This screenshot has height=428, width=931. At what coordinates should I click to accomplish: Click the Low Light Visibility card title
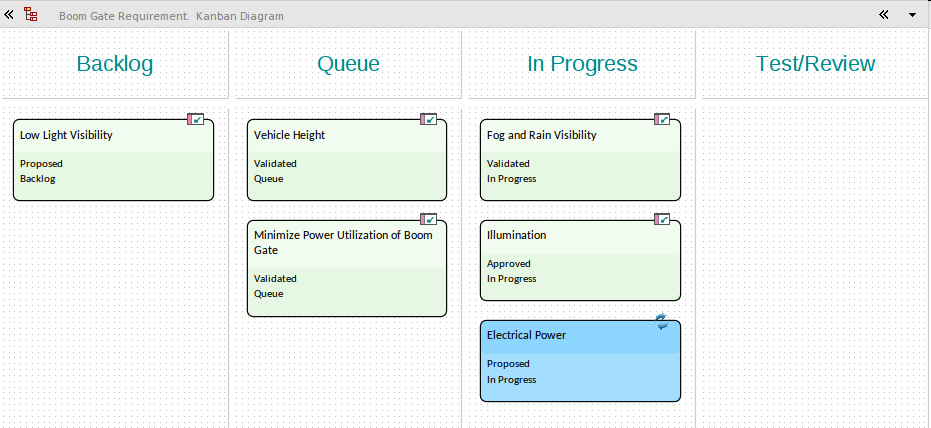pyautogui.click(x=66, y=135)
